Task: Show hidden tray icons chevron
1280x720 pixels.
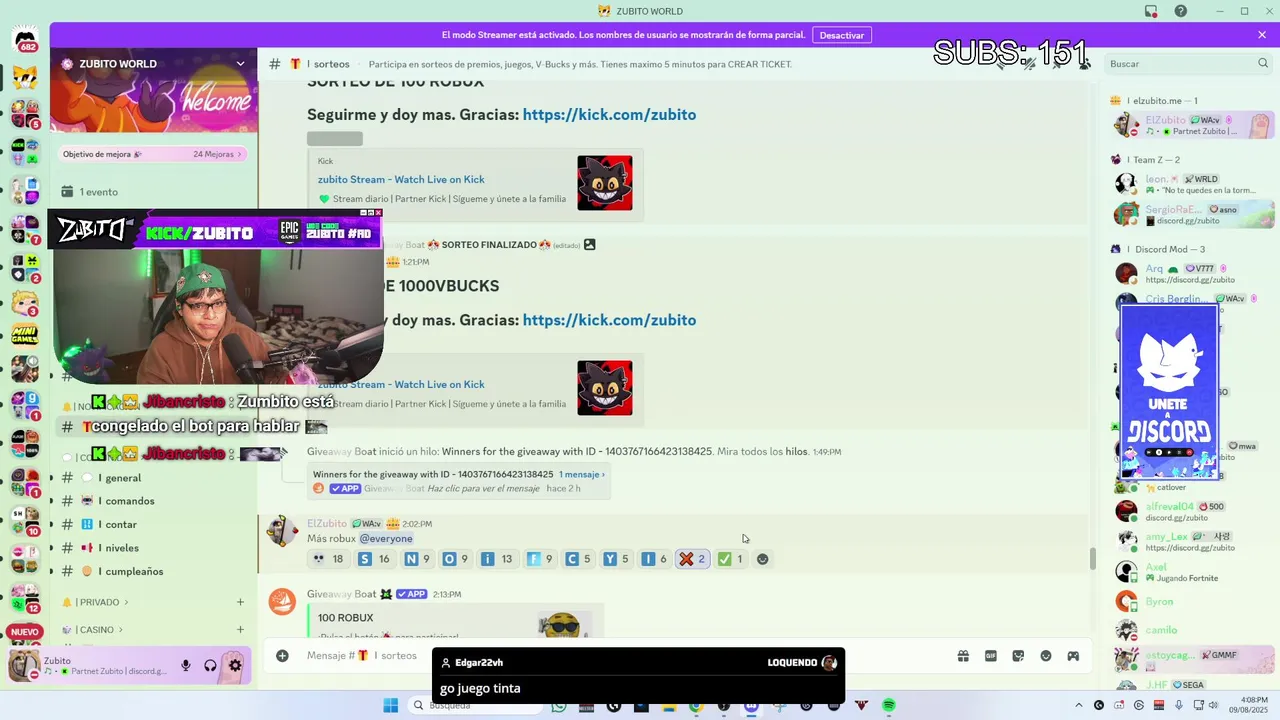Action: tap(1078, 705)
